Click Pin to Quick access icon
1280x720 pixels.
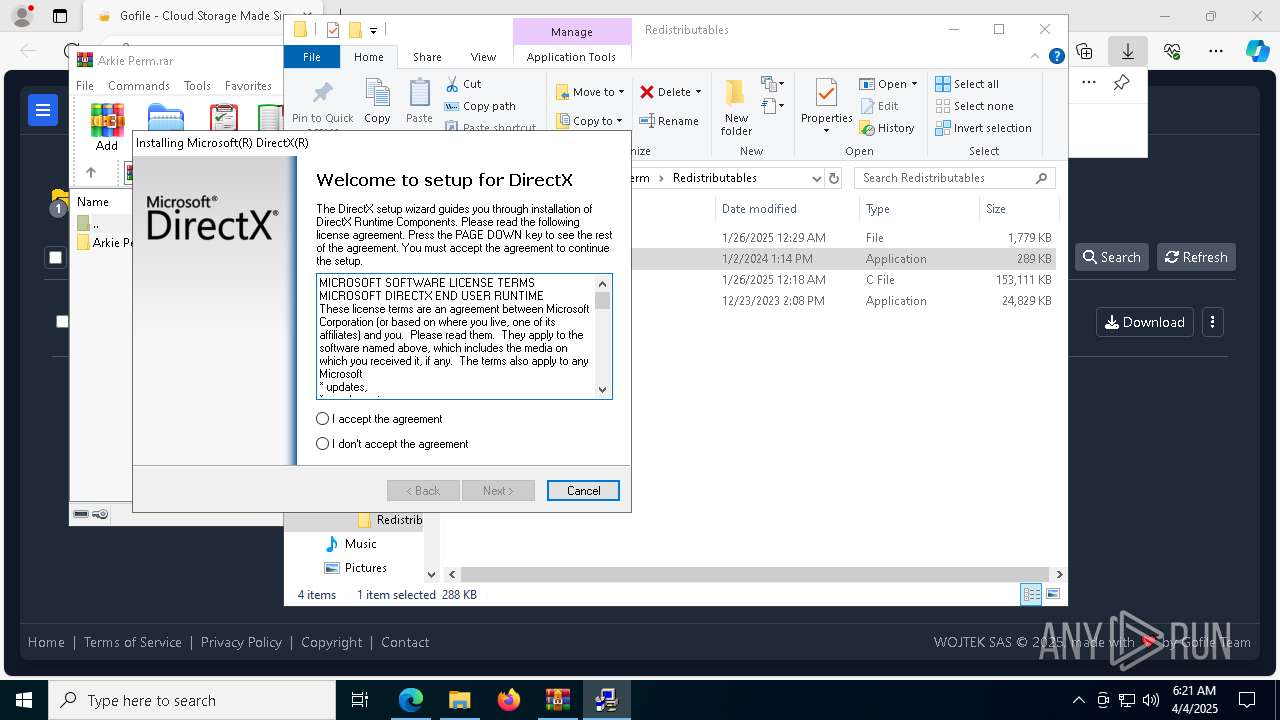[x=322, y=94]
